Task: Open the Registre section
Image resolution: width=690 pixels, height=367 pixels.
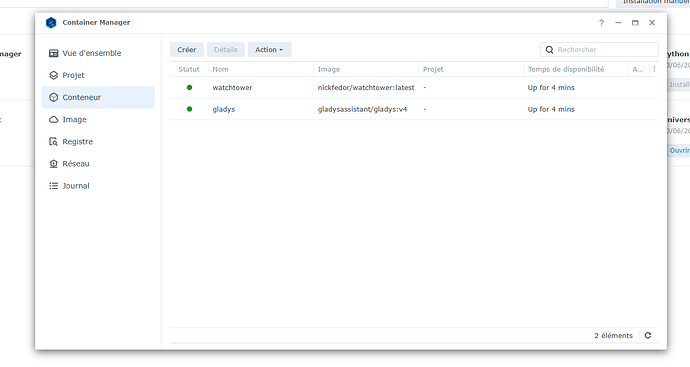Action: click(98, 142)
